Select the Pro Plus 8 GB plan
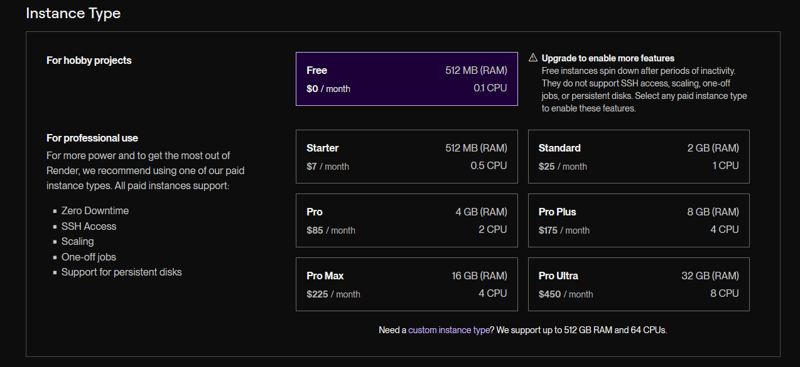Screen dimensions: 800x367 pyautogui.click(x=639, y=221)
